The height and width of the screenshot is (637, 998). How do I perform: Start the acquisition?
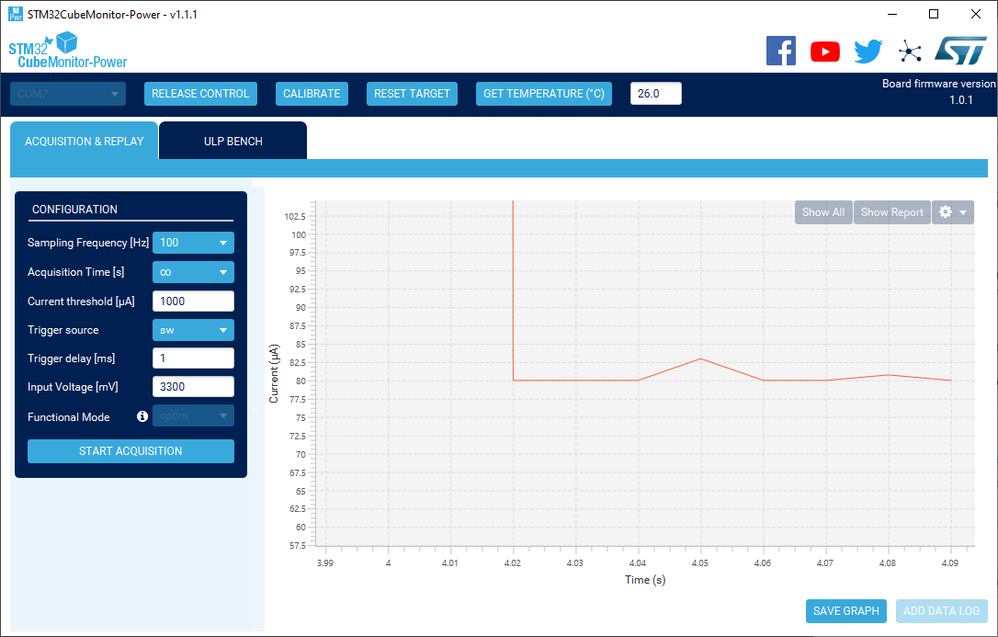tap(130, 451)
